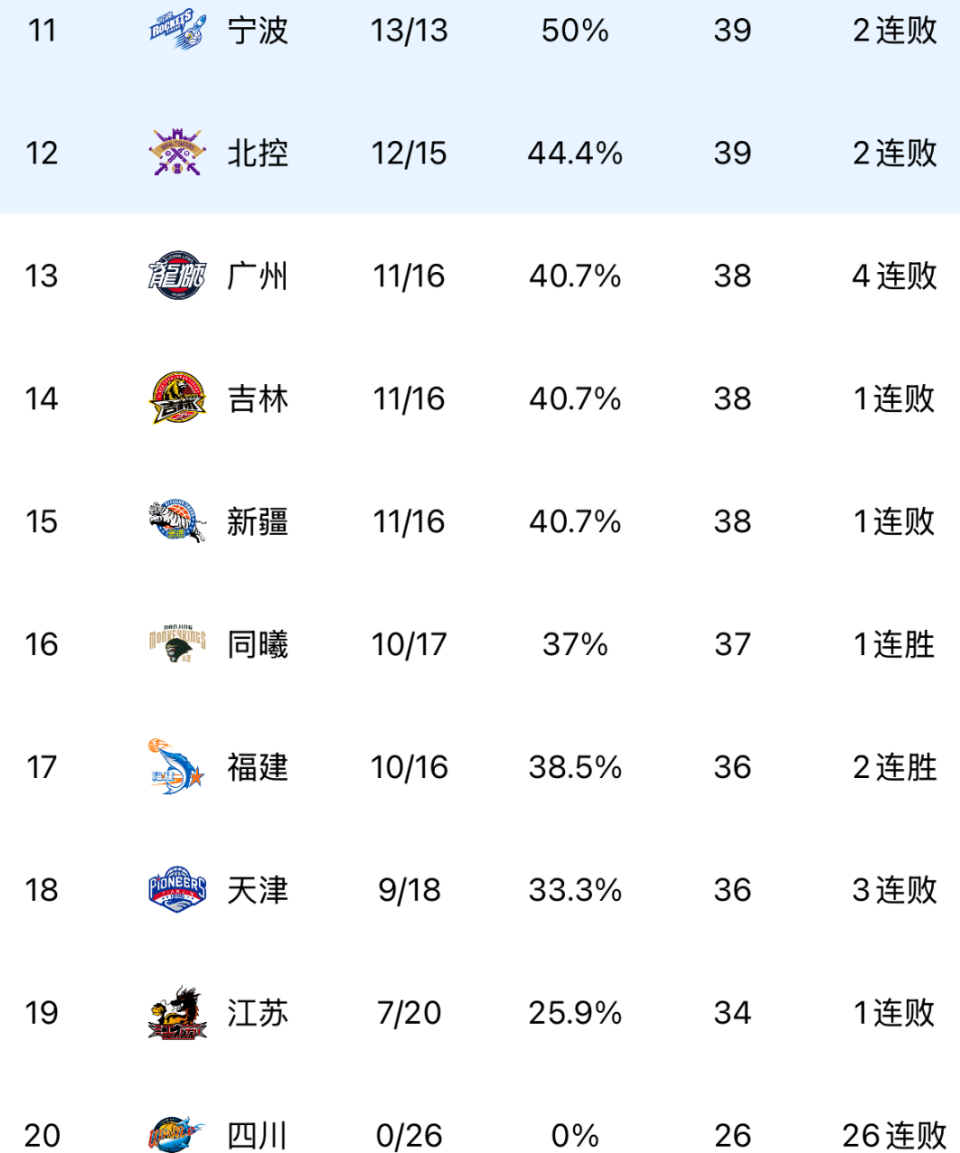Tap Sichuan's 26连败 streak text
960x1153 pixels.
(894, 1136)
